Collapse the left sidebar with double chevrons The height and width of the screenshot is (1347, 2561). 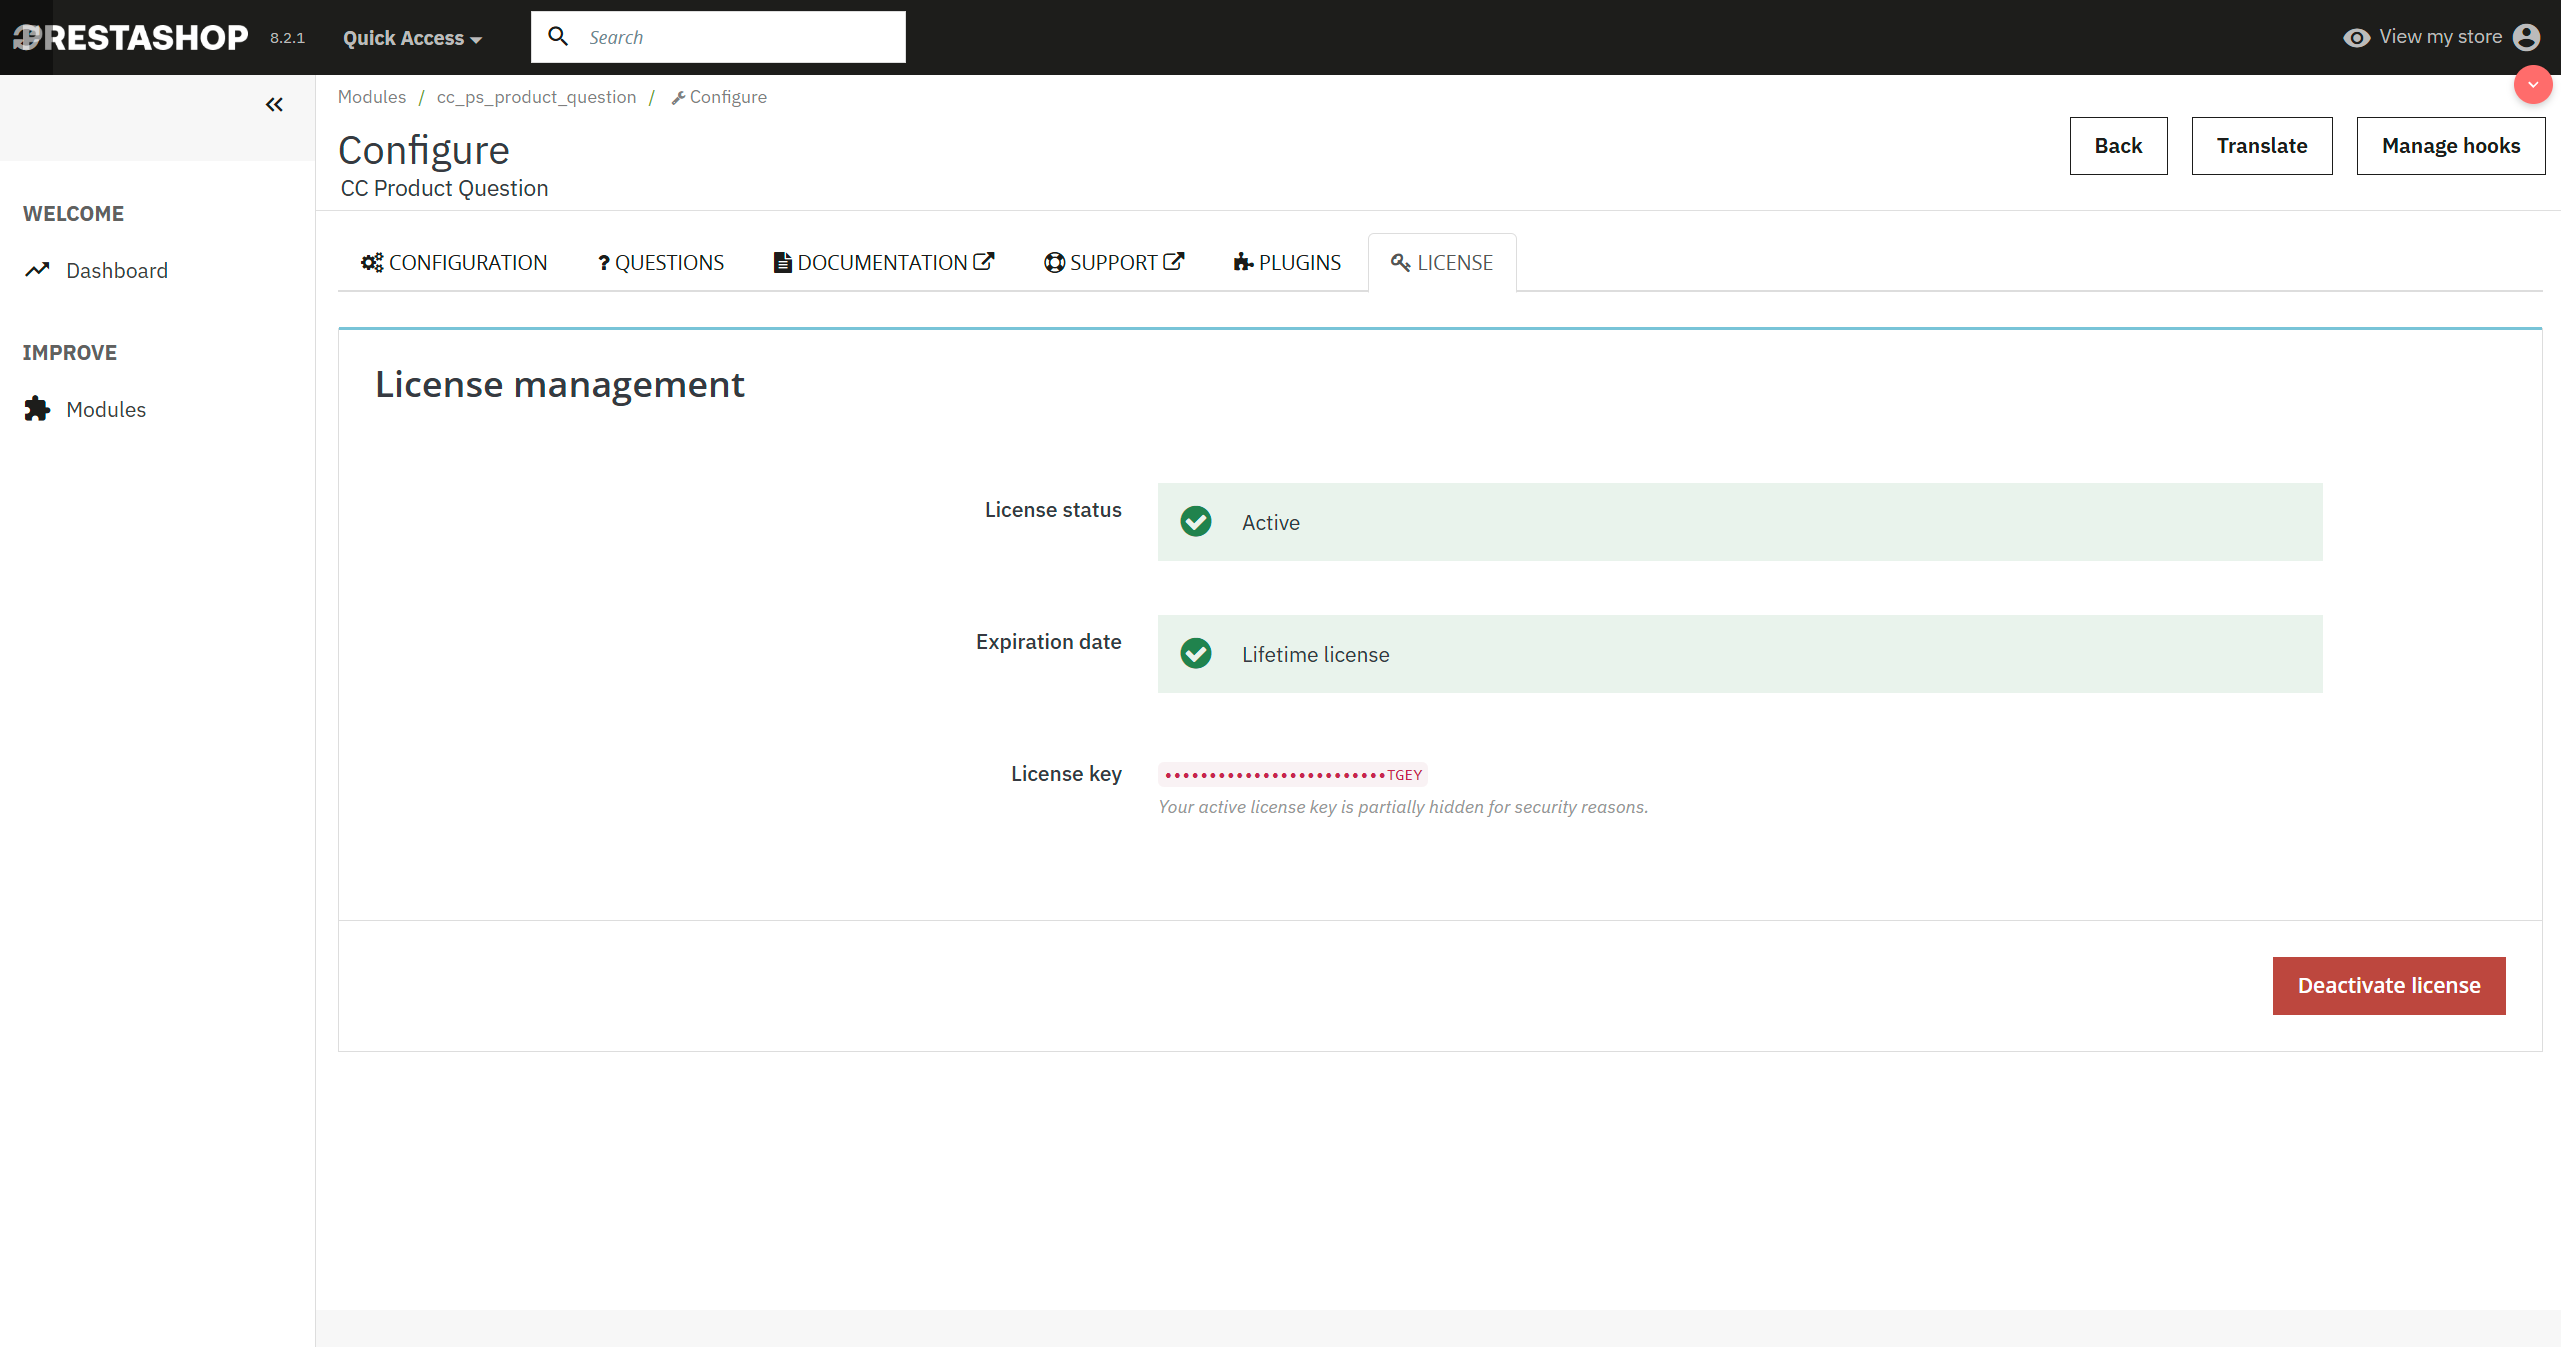pyautogui.click(x=274, y=104)
